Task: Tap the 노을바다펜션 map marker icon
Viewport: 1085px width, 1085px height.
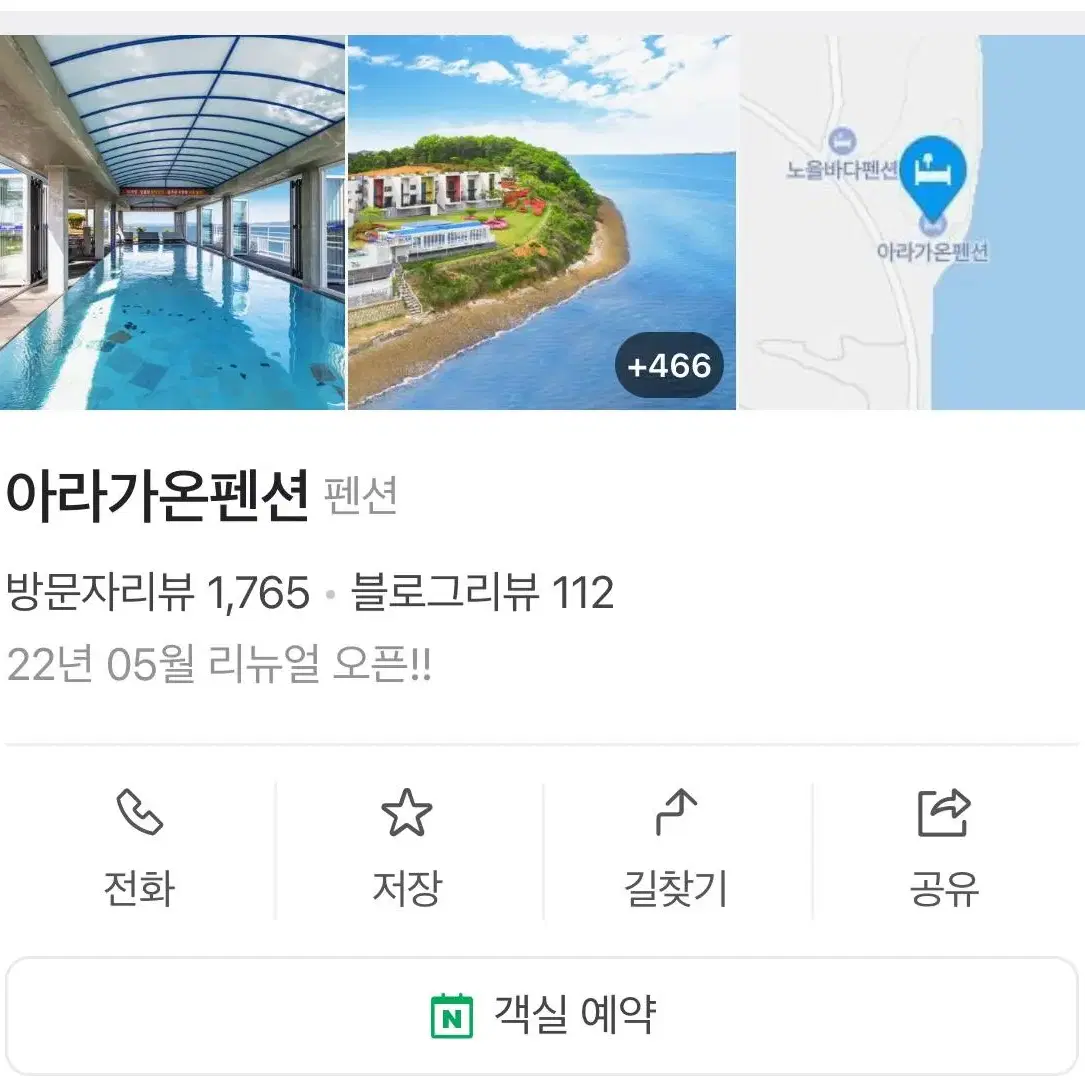Action: [x=841, y=141]
